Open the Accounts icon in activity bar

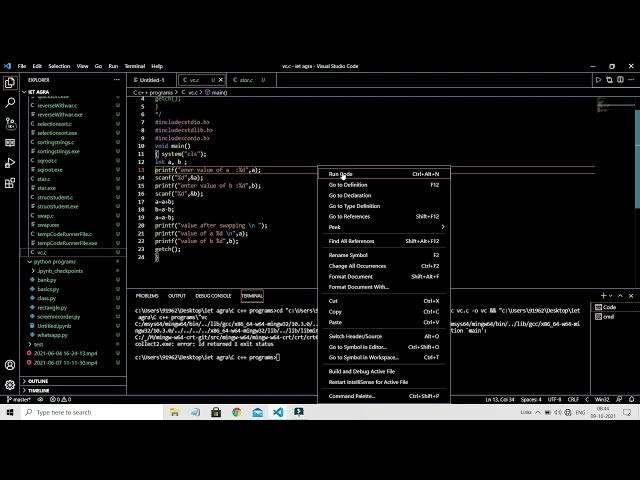point(10,365)
